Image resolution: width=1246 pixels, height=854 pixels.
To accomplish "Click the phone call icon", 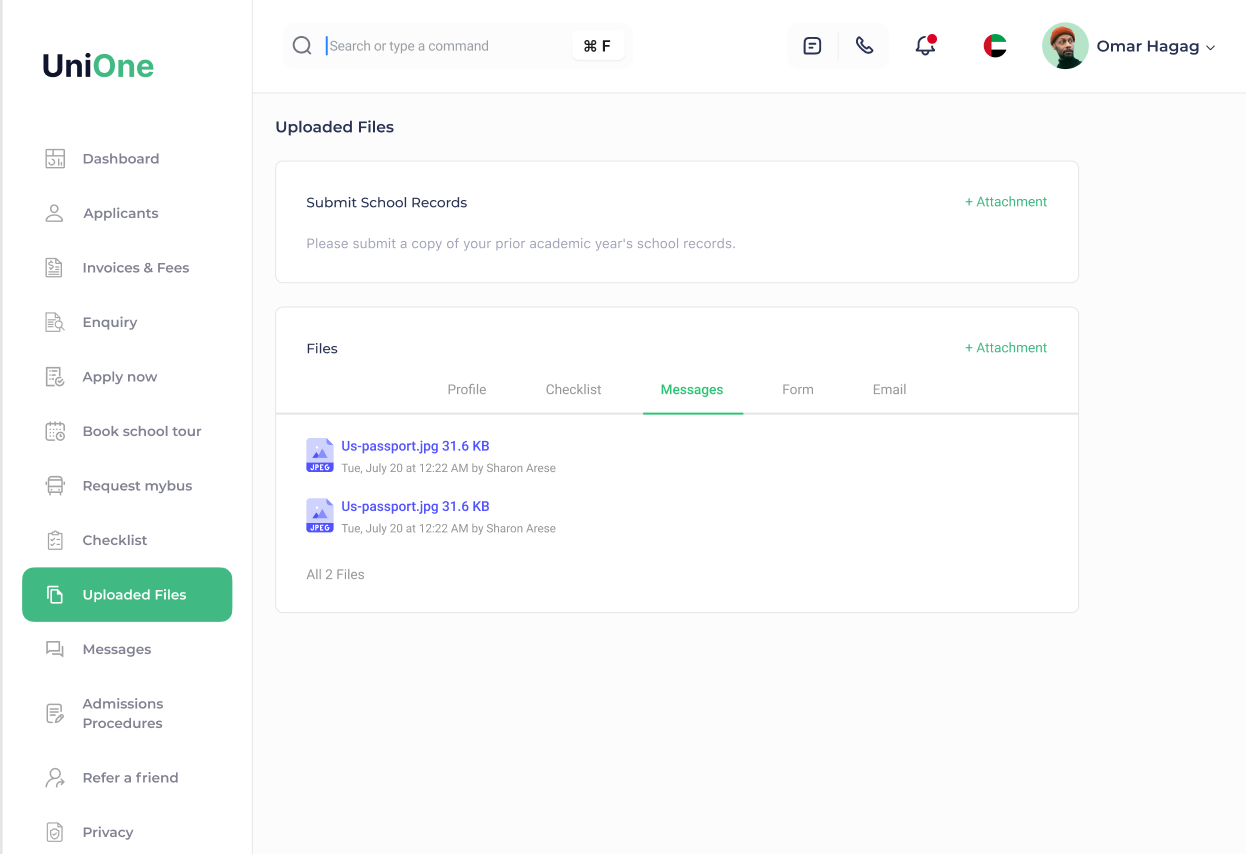I will point(864,46).
